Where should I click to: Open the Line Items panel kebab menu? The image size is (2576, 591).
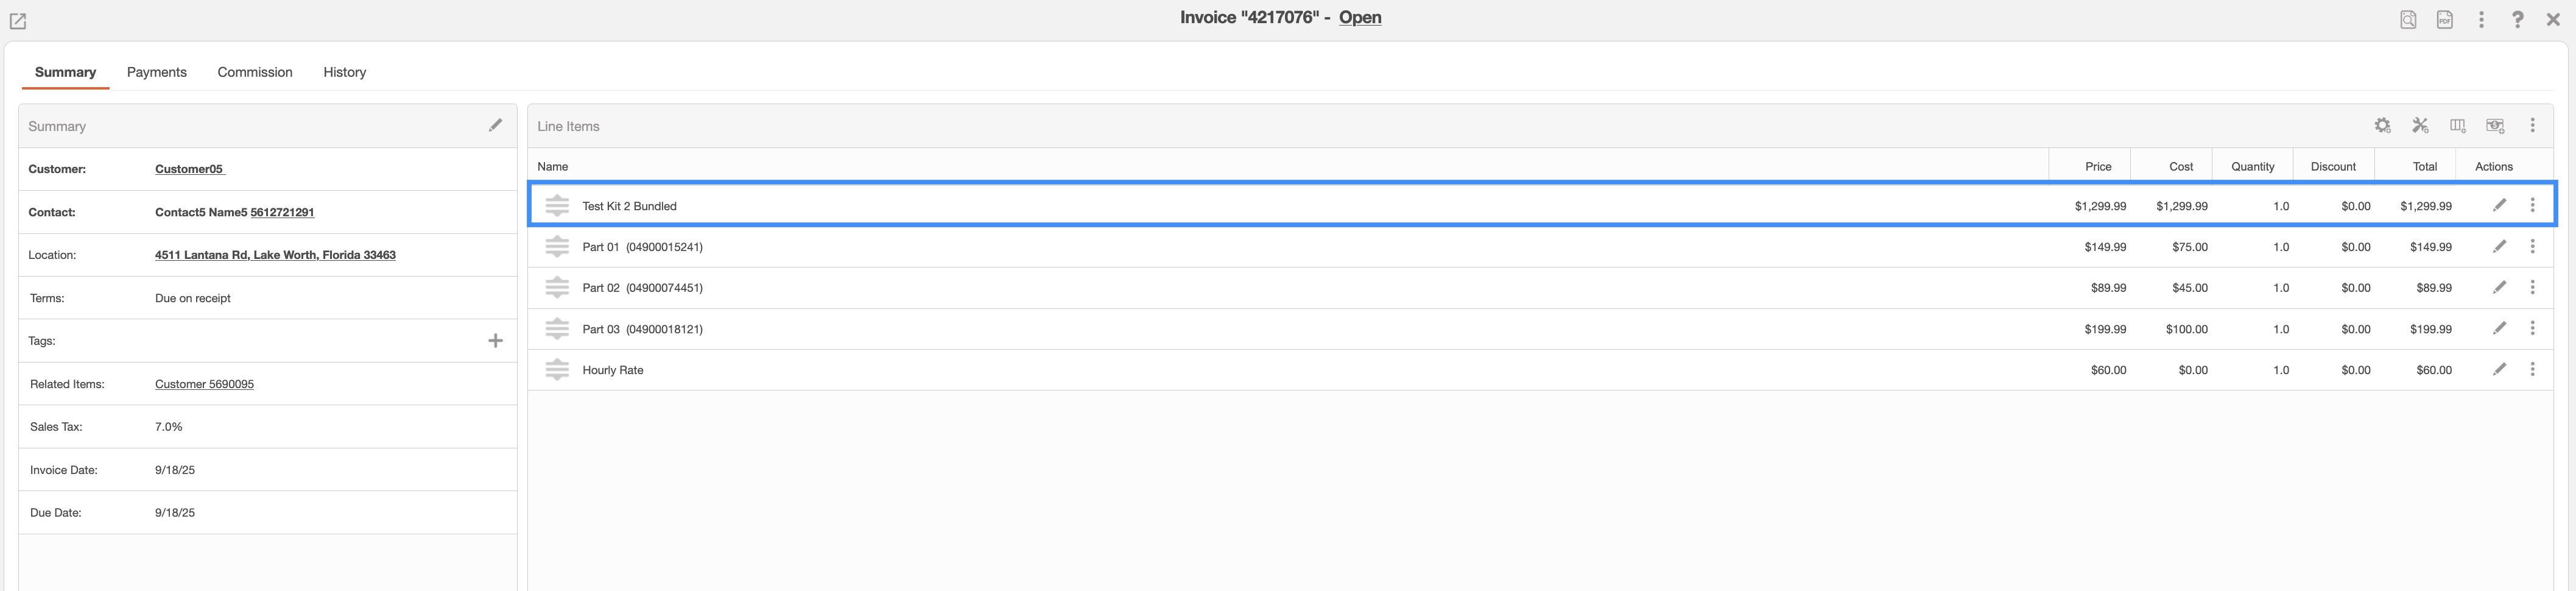[2532, 126]
